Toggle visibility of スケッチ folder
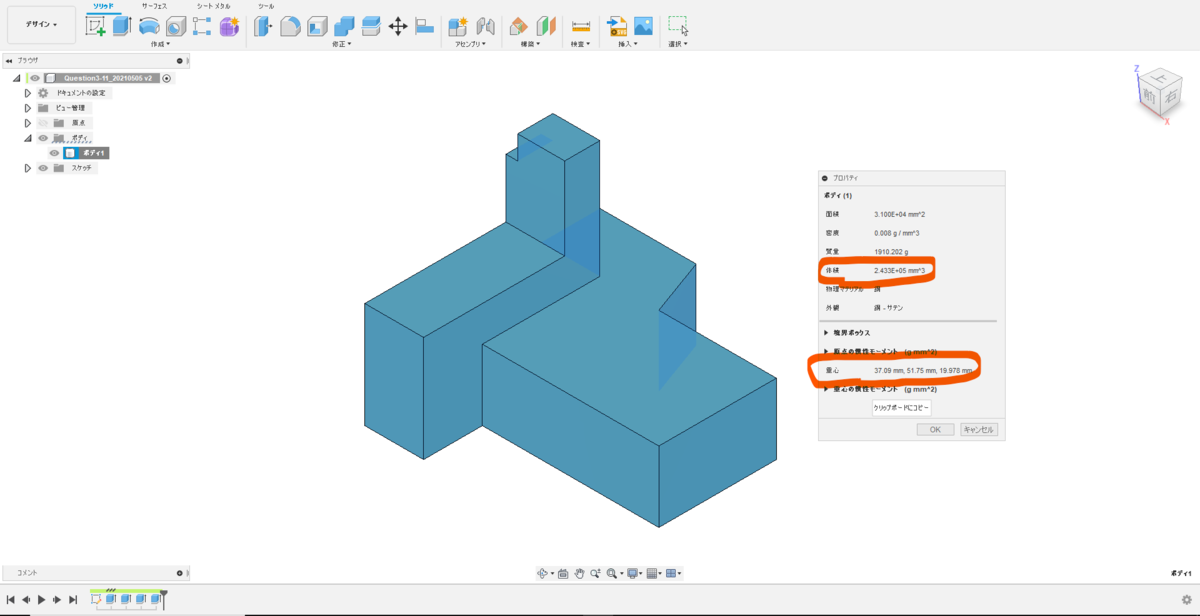 point(43,168)
